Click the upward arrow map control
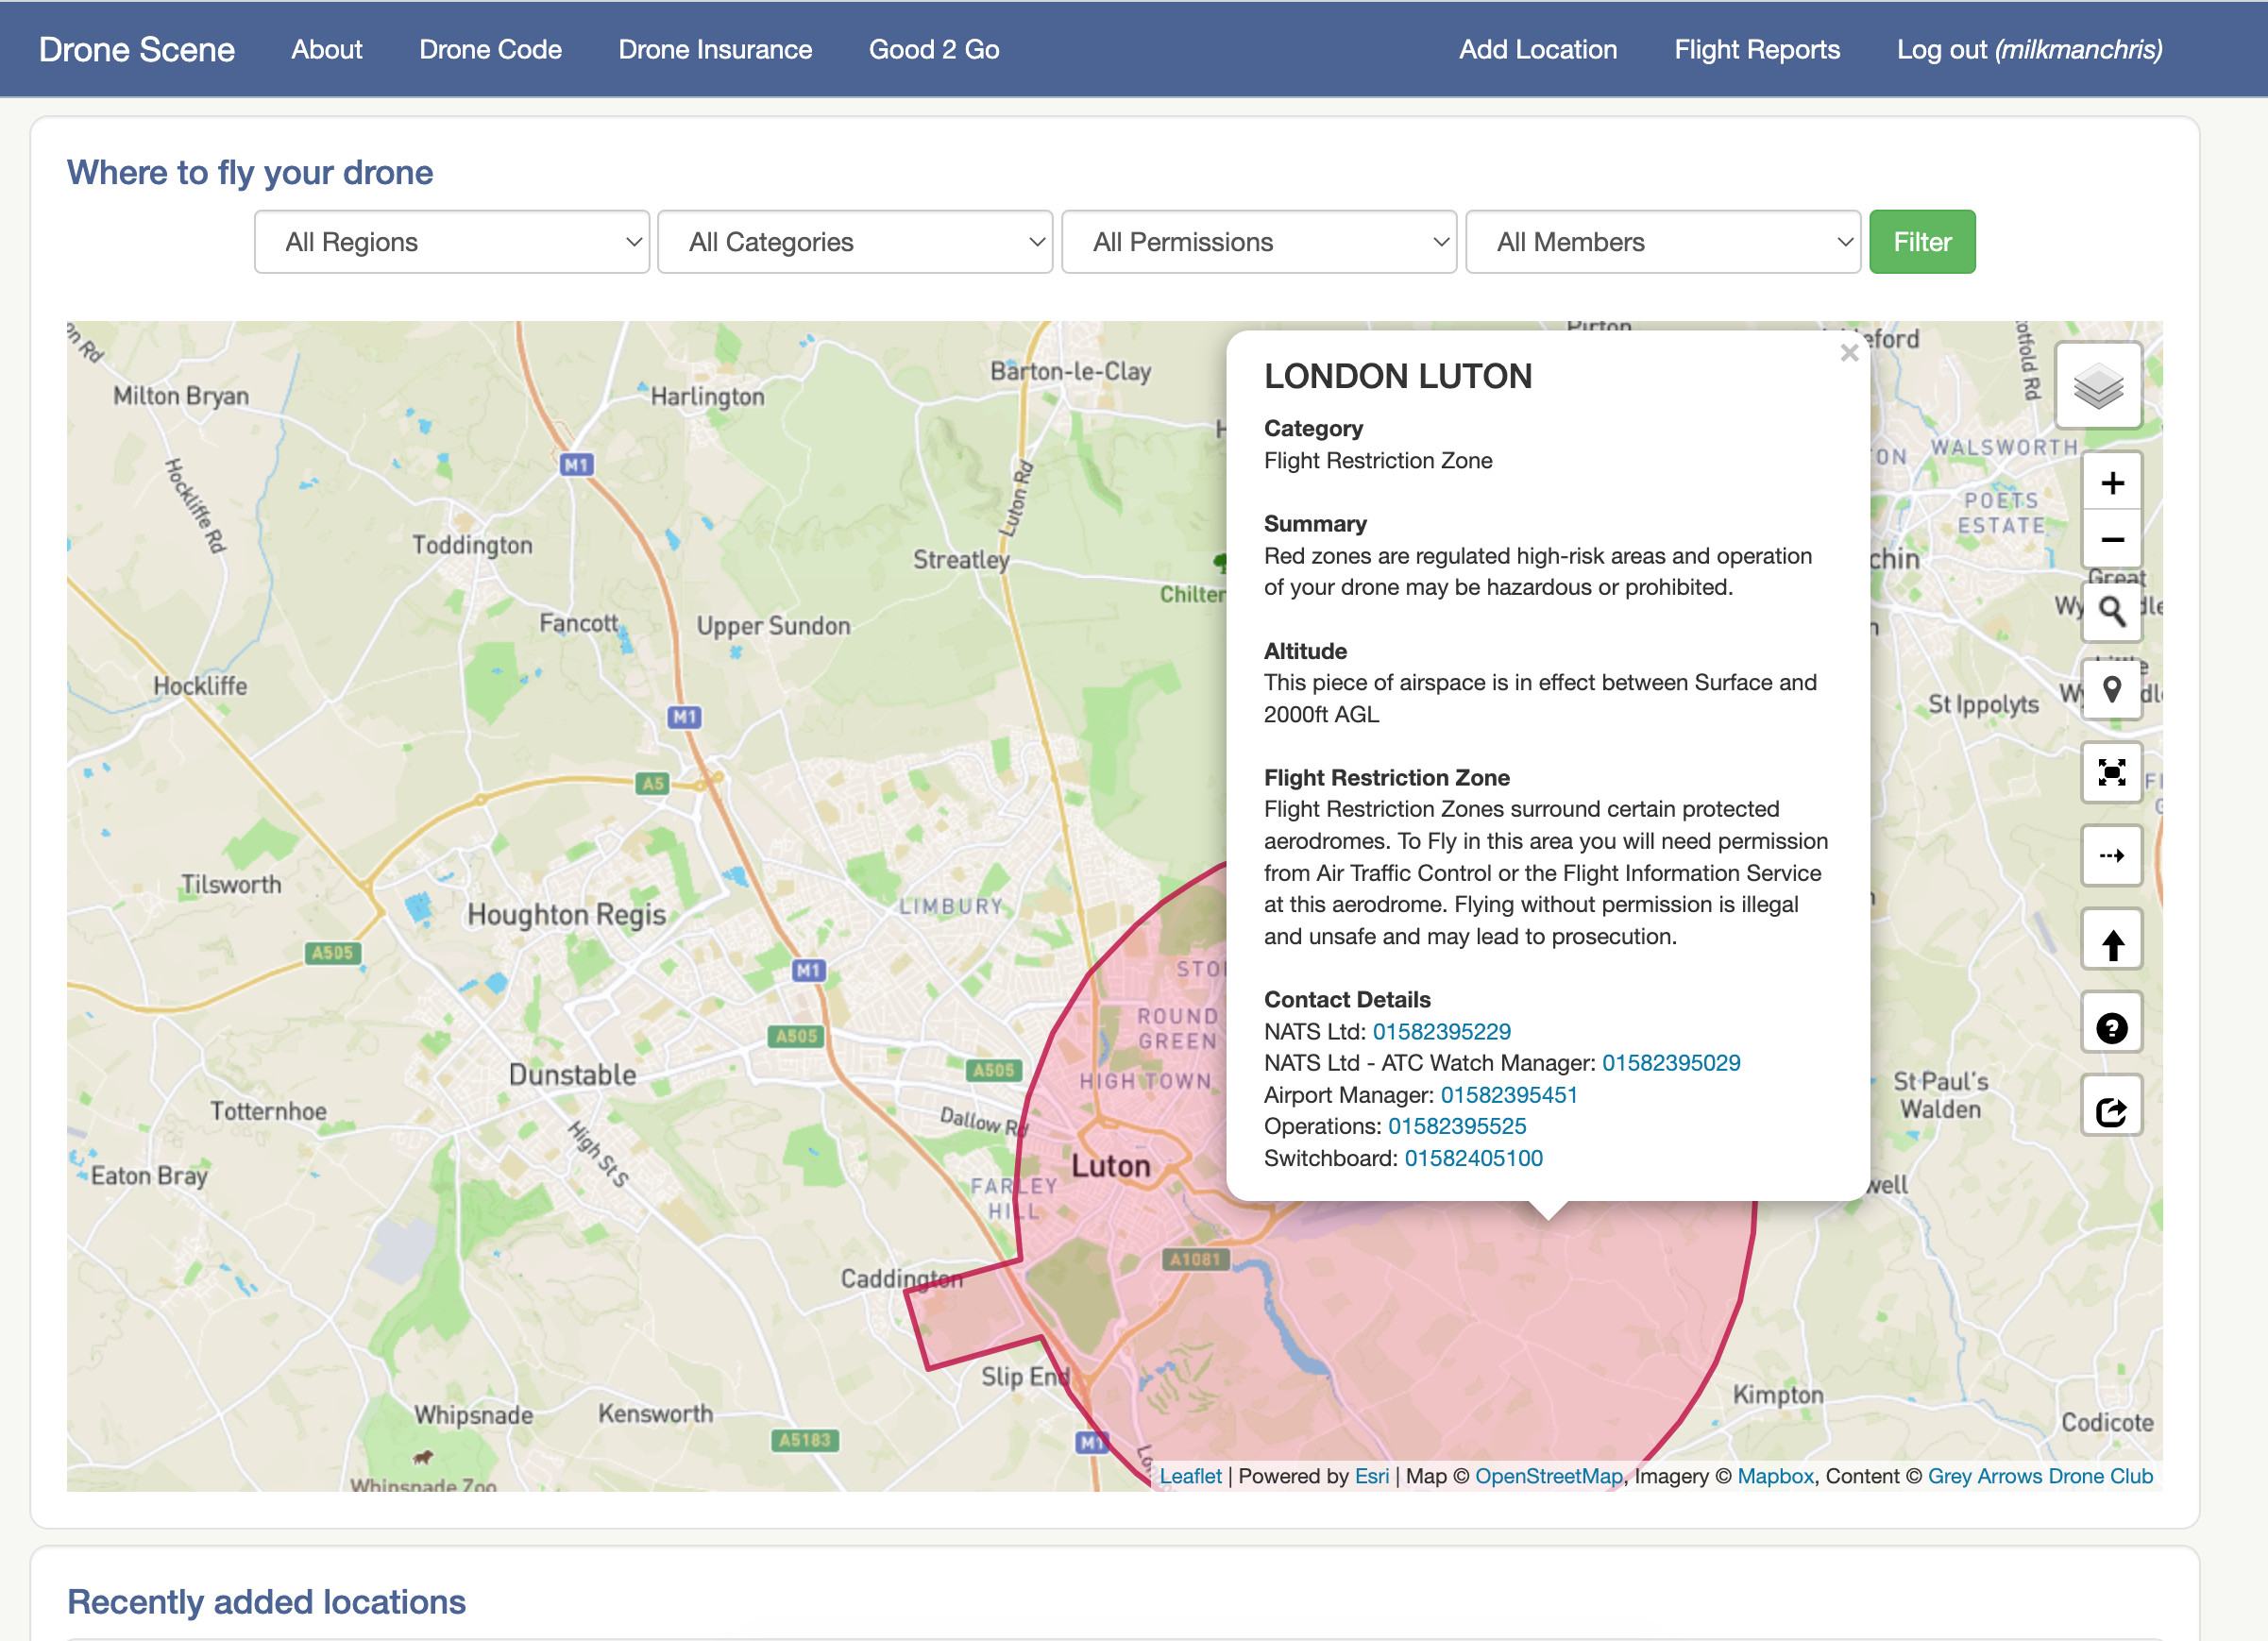Screen dimensions: 2268x1641 2111,940
